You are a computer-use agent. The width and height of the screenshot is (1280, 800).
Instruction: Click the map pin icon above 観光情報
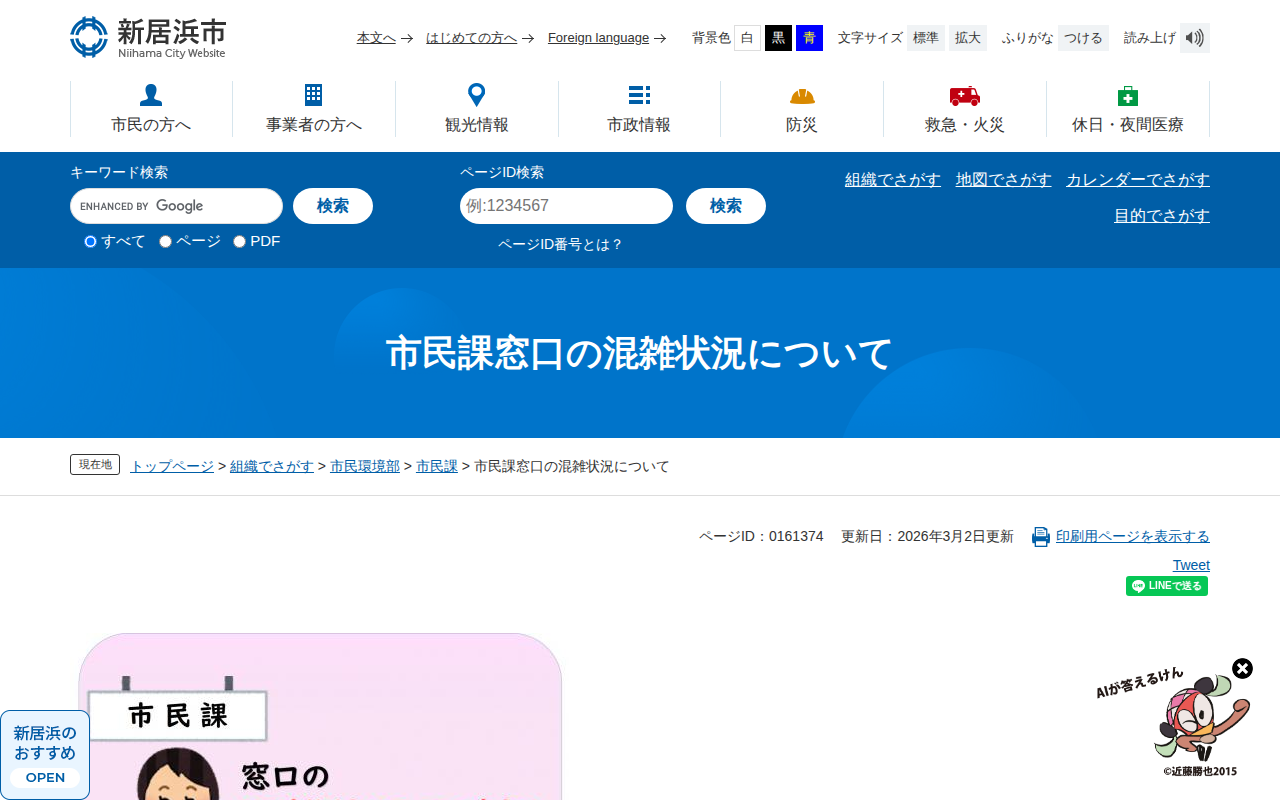[x=477, y=95]
